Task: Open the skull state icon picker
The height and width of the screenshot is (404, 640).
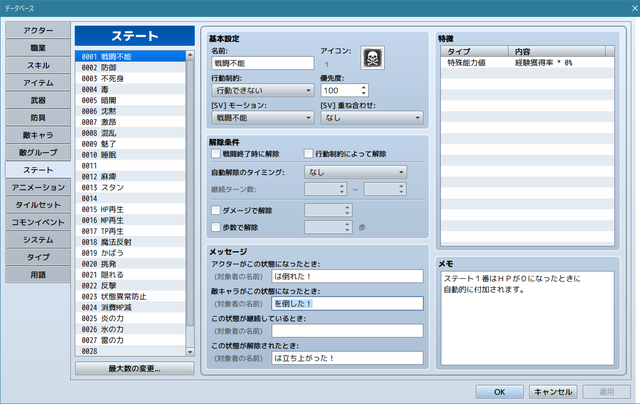Action: click(372, 58)
